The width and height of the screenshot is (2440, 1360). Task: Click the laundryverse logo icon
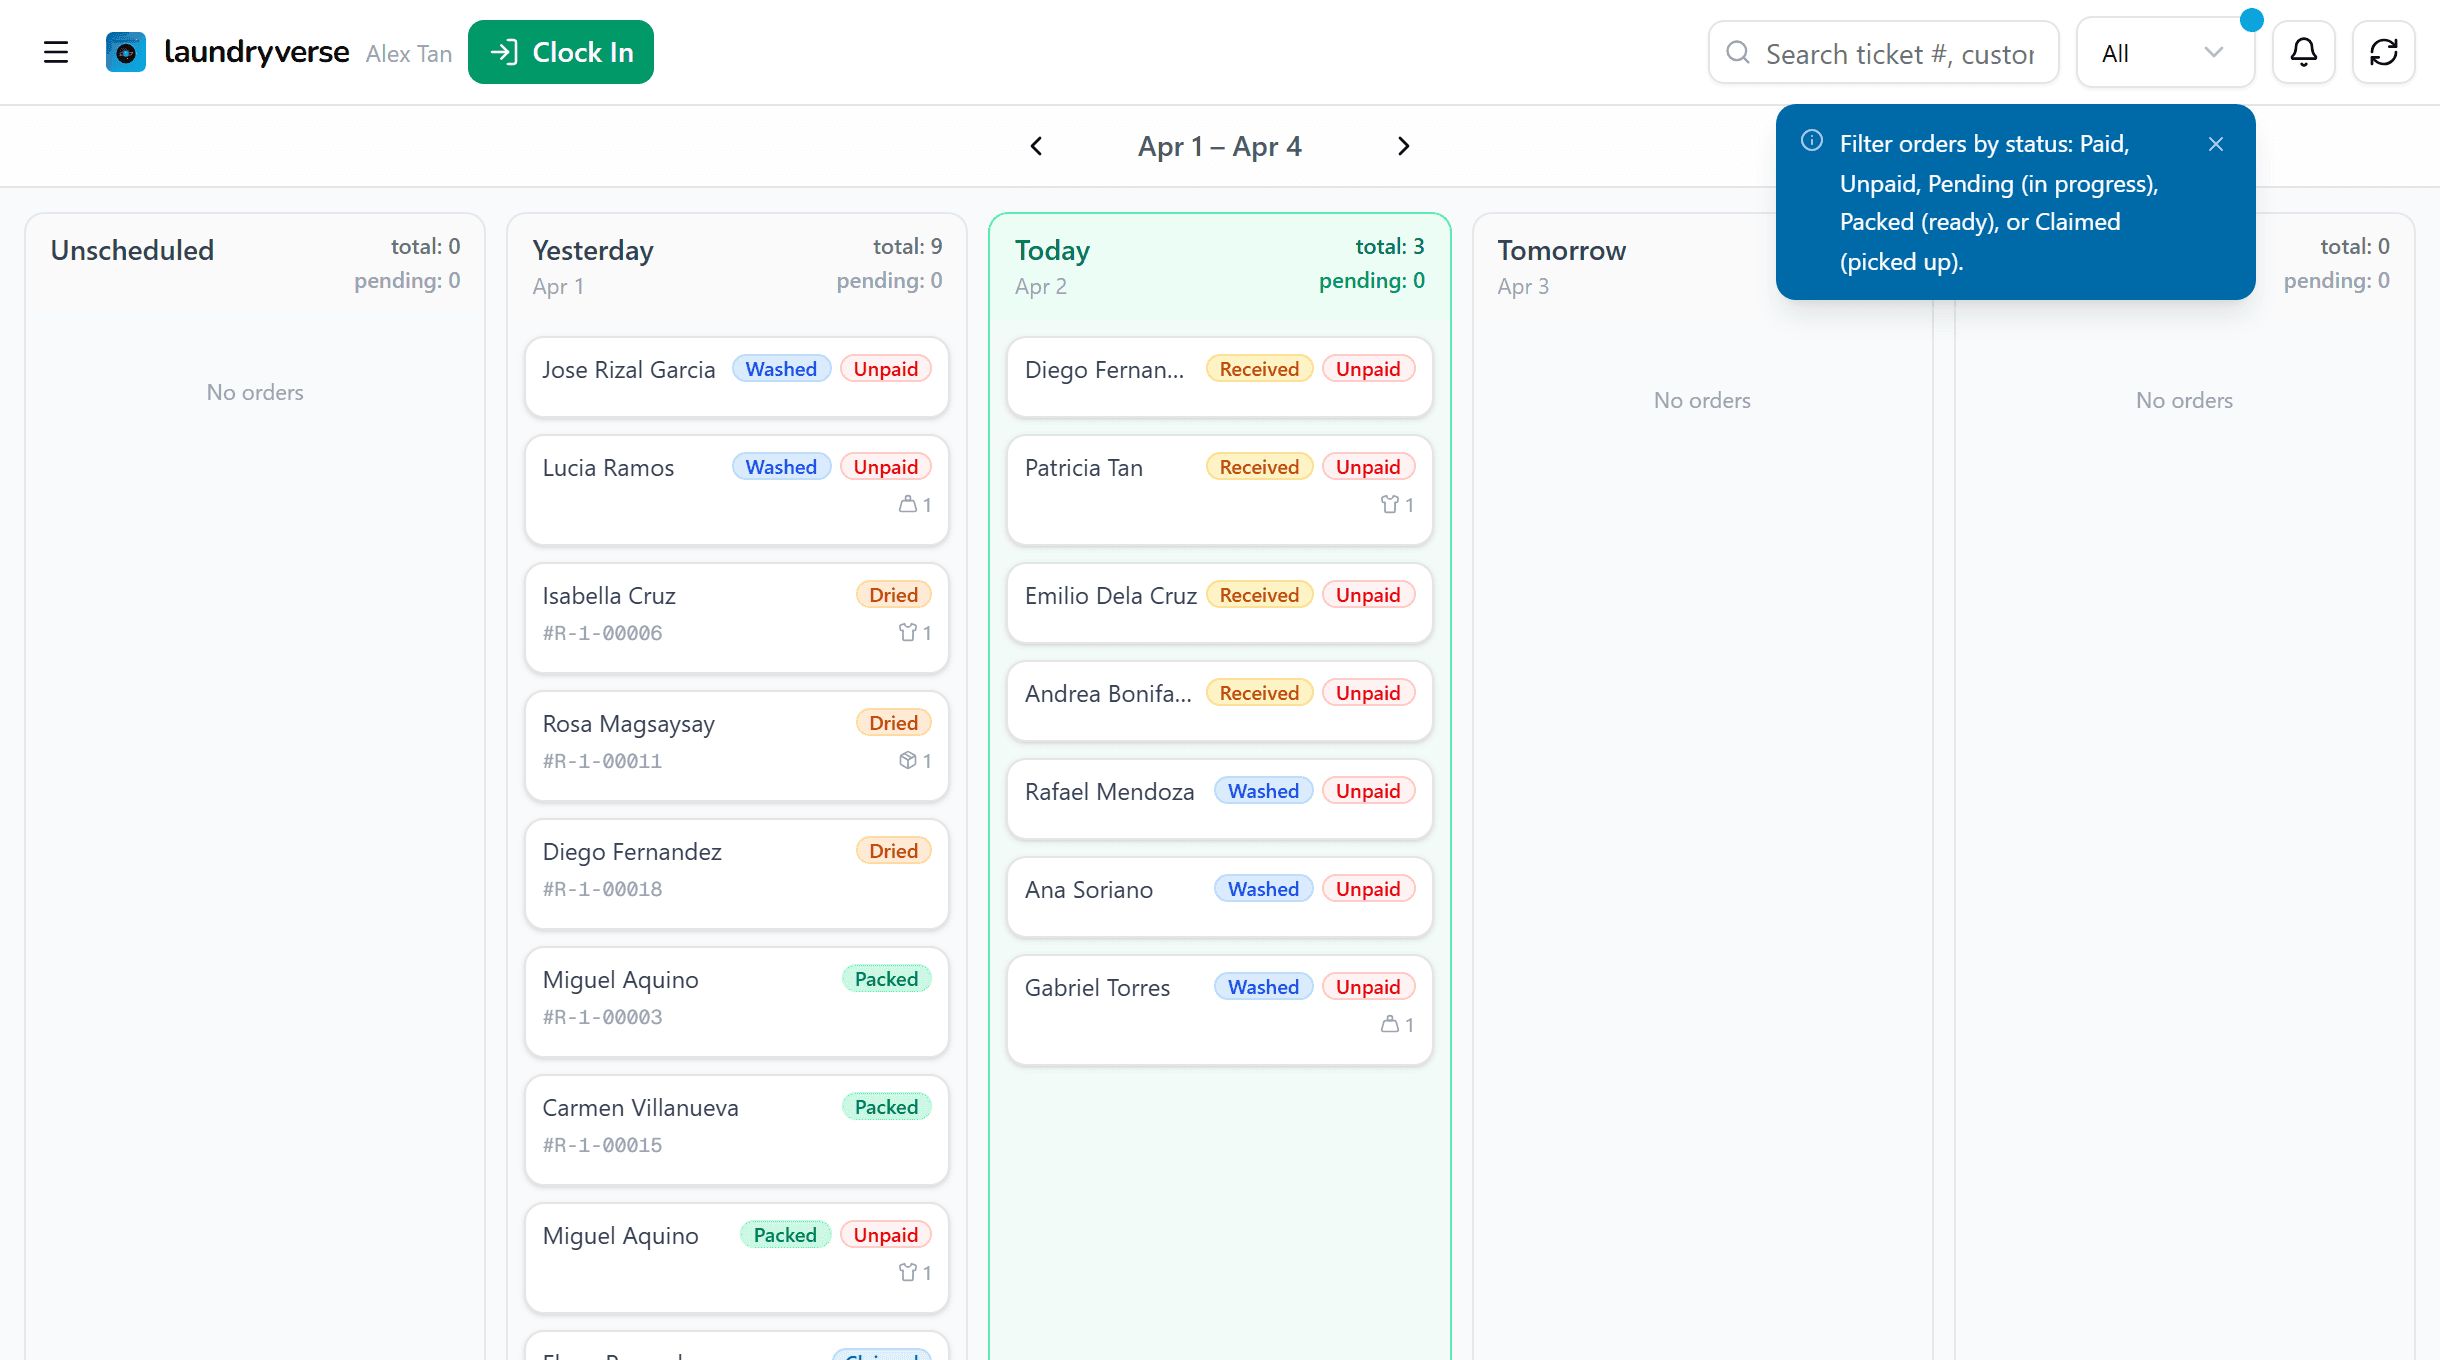(x=125, y=51)
